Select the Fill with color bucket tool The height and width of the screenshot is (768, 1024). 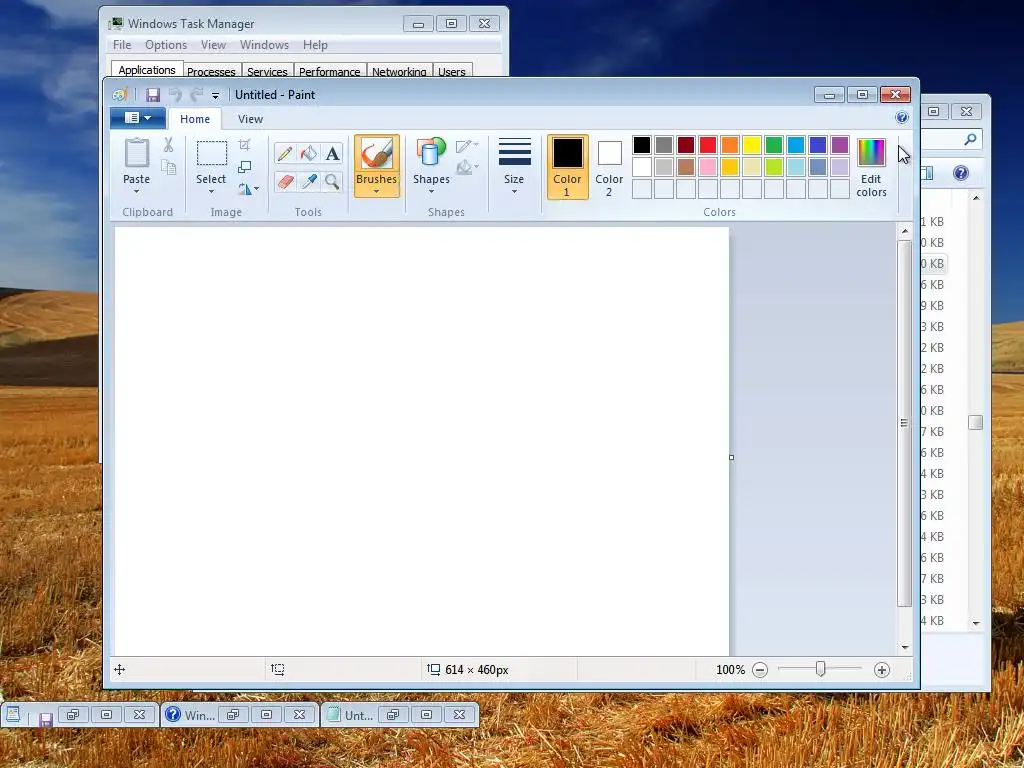pos(309,153)
